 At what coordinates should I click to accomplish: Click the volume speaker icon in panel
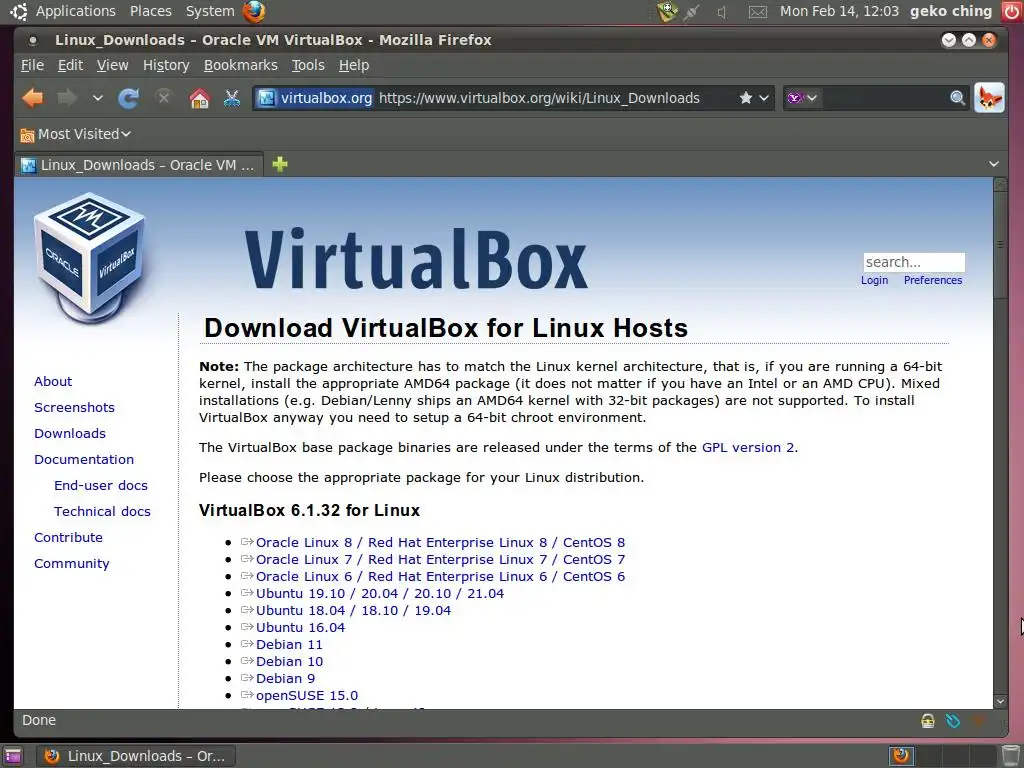(x=722, y=12)
